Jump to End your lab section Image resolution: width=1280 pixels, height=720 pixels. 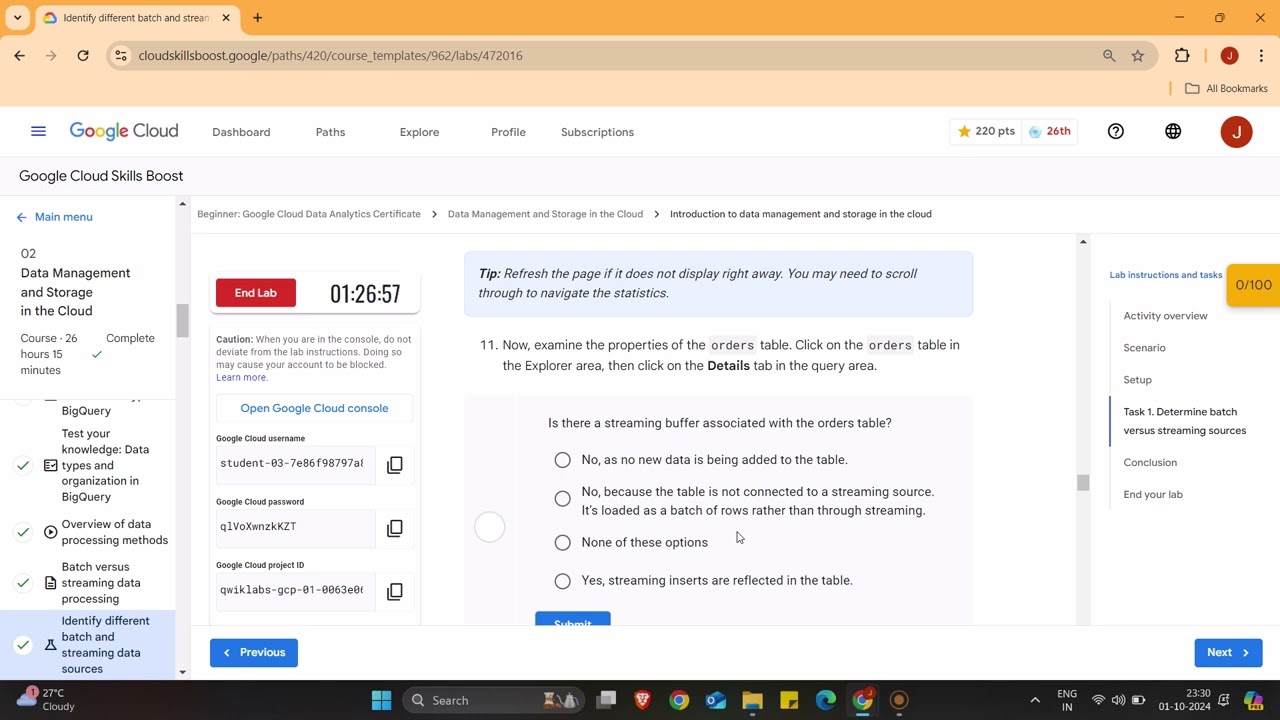[x=1152, y=494]
